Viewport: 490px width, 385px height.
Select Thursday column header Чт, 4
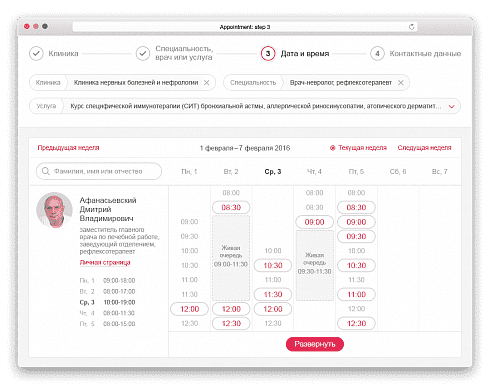point(314,171)
